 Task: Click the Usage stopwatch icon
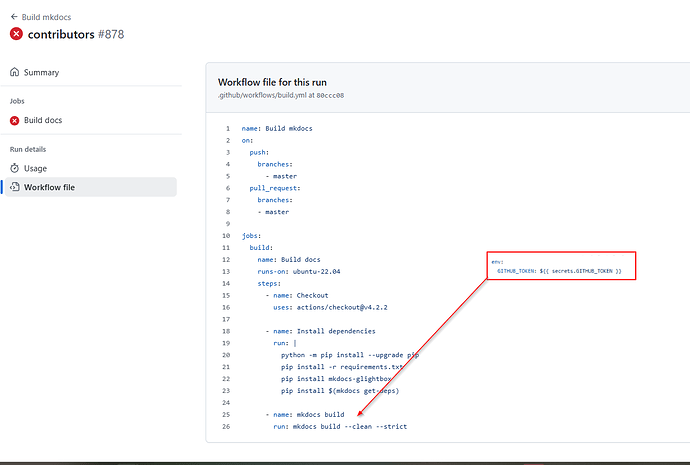pyautogui.click(x=15, y=168)
